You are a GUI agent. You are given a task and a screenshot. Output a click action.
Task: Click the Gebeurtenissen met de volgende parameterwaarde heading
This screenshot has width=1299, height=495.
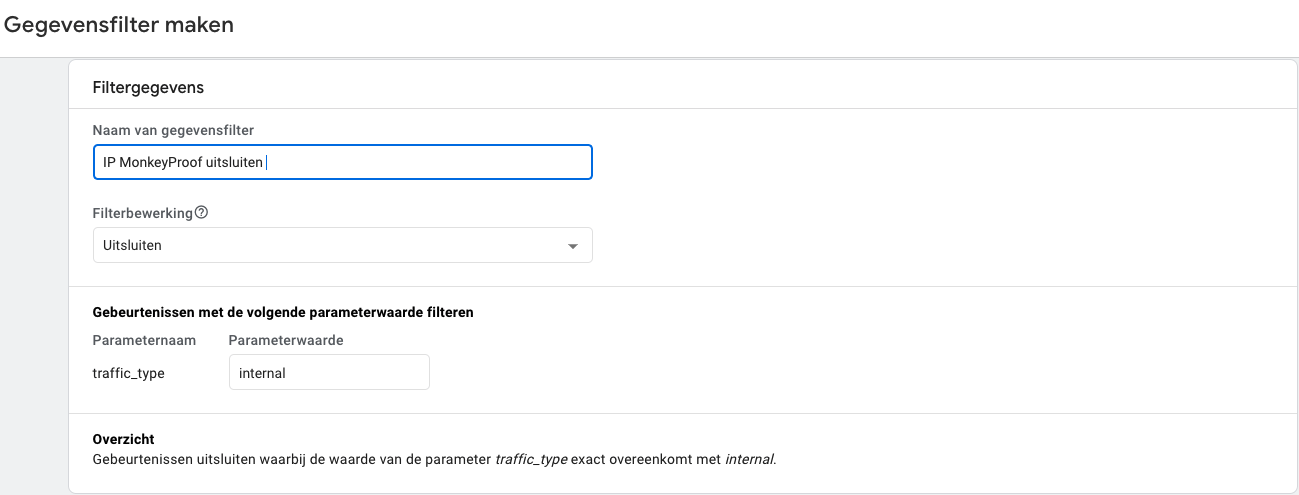283,312
